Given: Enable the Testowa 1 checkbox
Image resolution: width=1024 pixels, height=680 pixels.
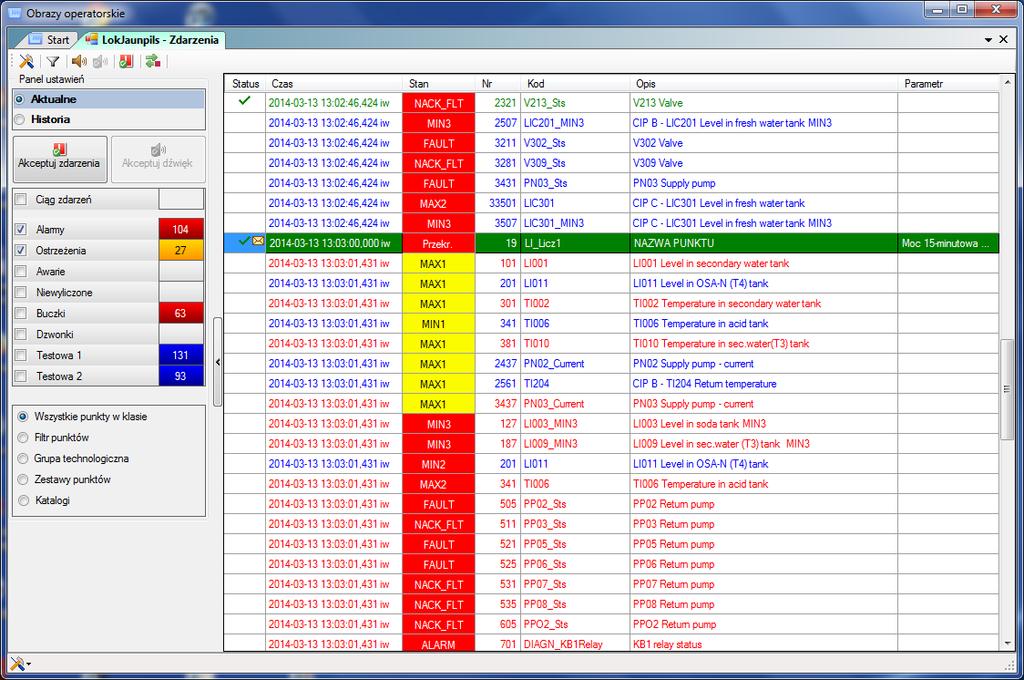Looking at the screenshot, I should pos(21,355).
